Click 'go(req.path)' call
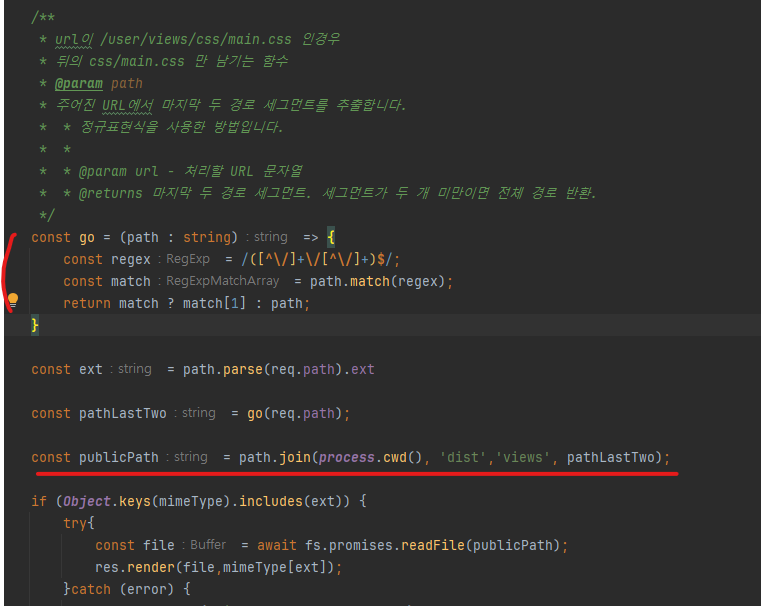Viewport: 761px width, 606px height. [x=295, y=413]
